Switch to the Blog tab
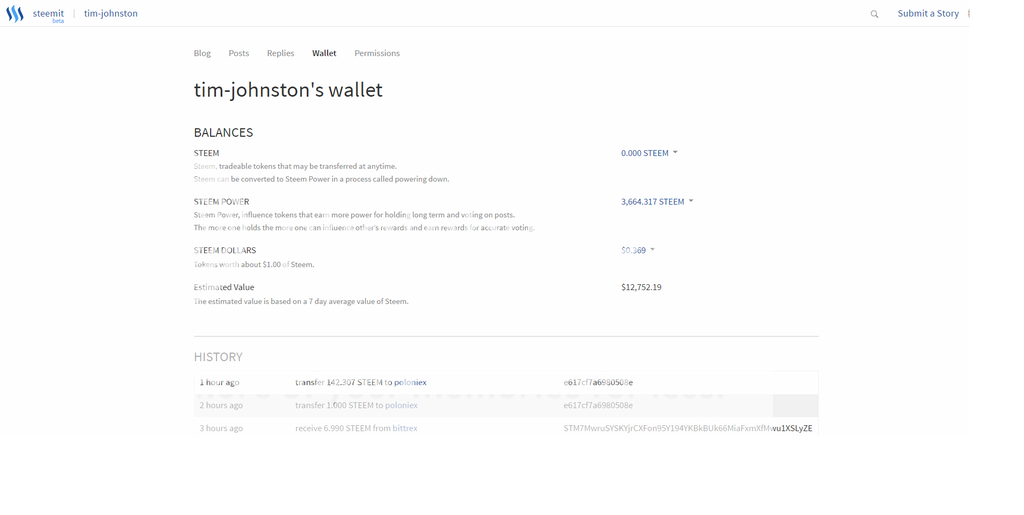Image resolution: width=1024 pixels, height=515 pixels. pos(202,53)
